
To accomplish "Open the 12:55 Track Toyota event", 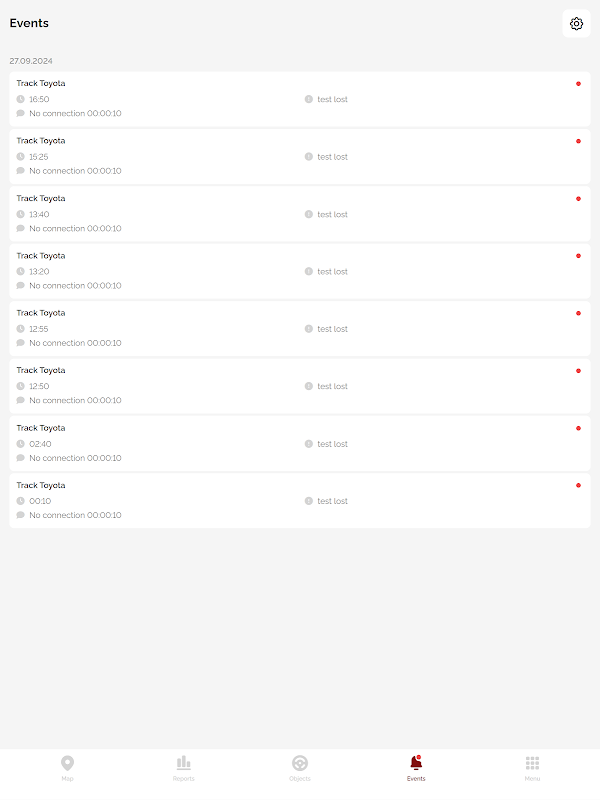I will pos(300,328).
